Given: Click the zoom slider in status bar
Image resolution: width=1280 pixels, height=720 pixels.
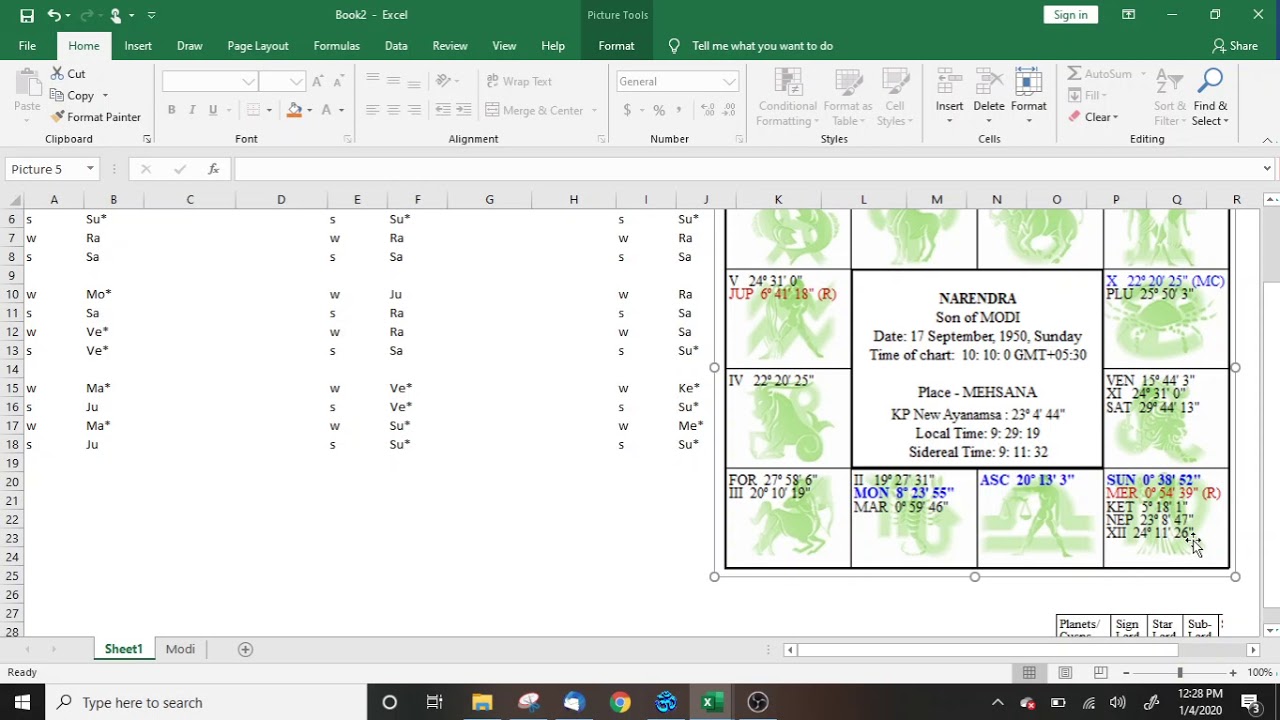Looking at the screenshot, I should pos(1180,673).
